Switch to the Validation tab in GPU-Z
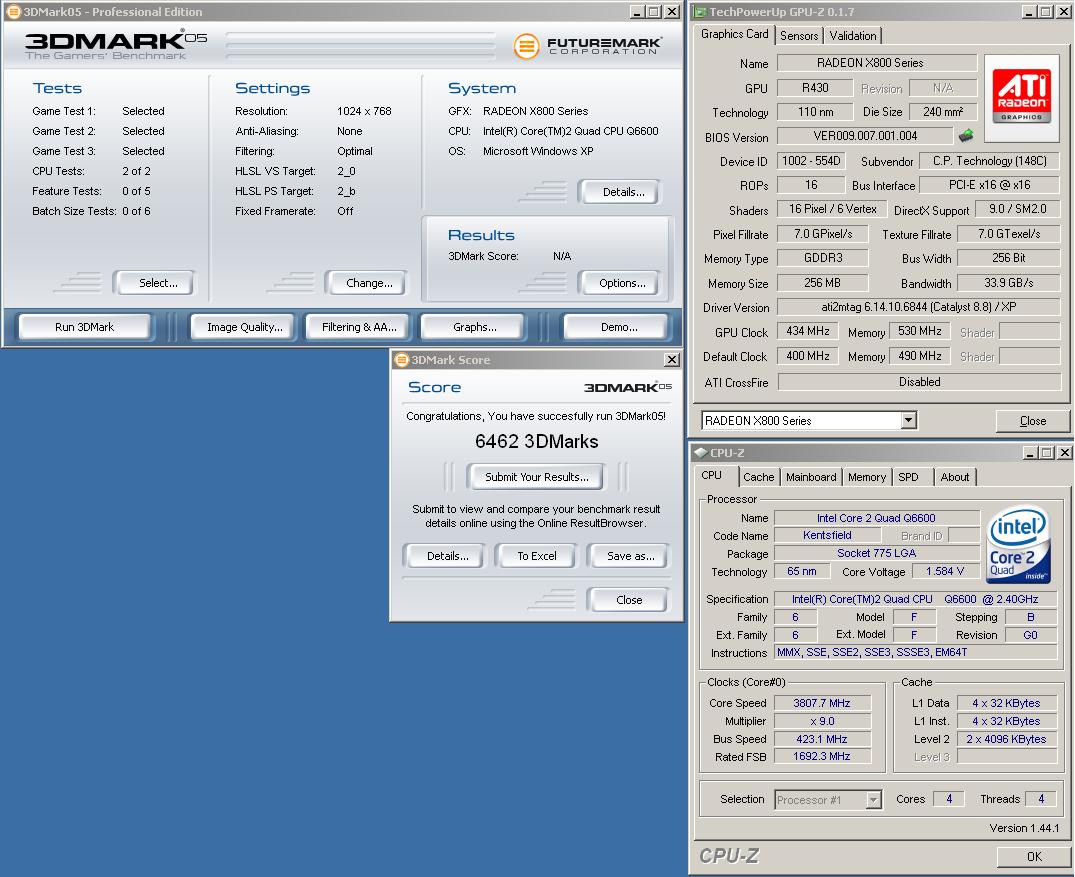This screenshot has width=1075, height=877. click(852, 36)
